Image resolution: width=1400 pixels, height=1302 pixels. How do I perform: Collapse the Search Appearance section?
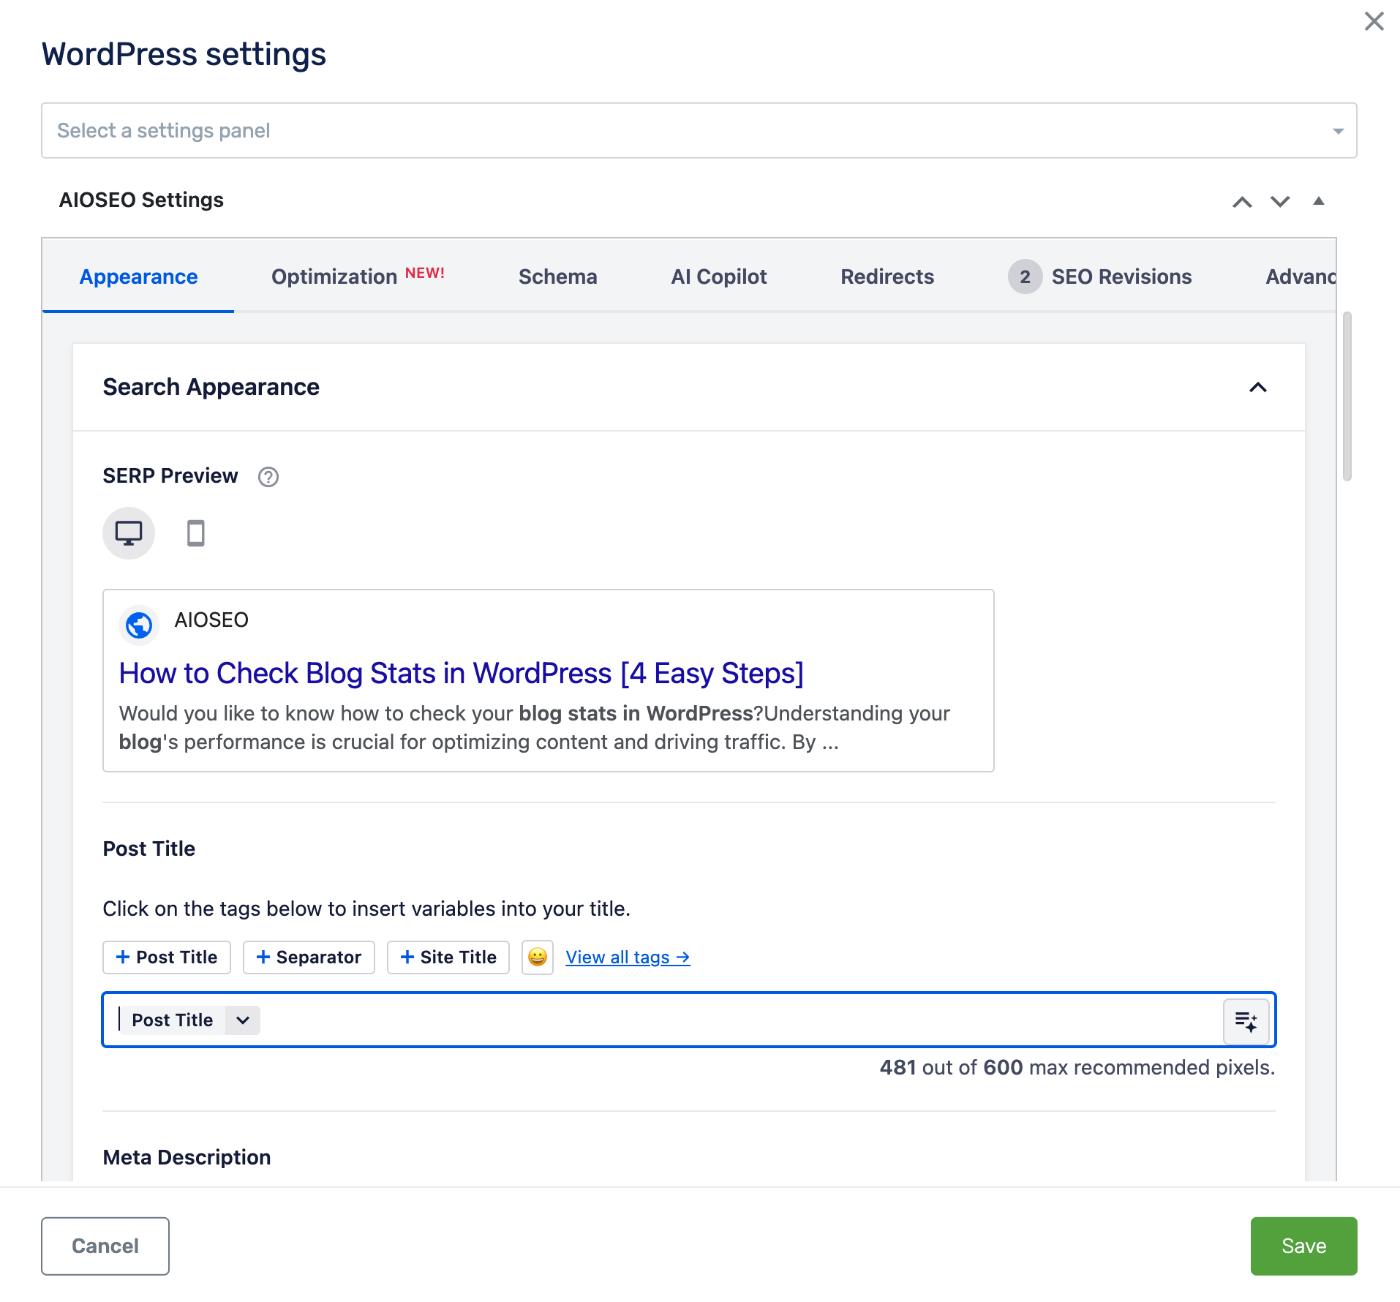point(1258,388)
